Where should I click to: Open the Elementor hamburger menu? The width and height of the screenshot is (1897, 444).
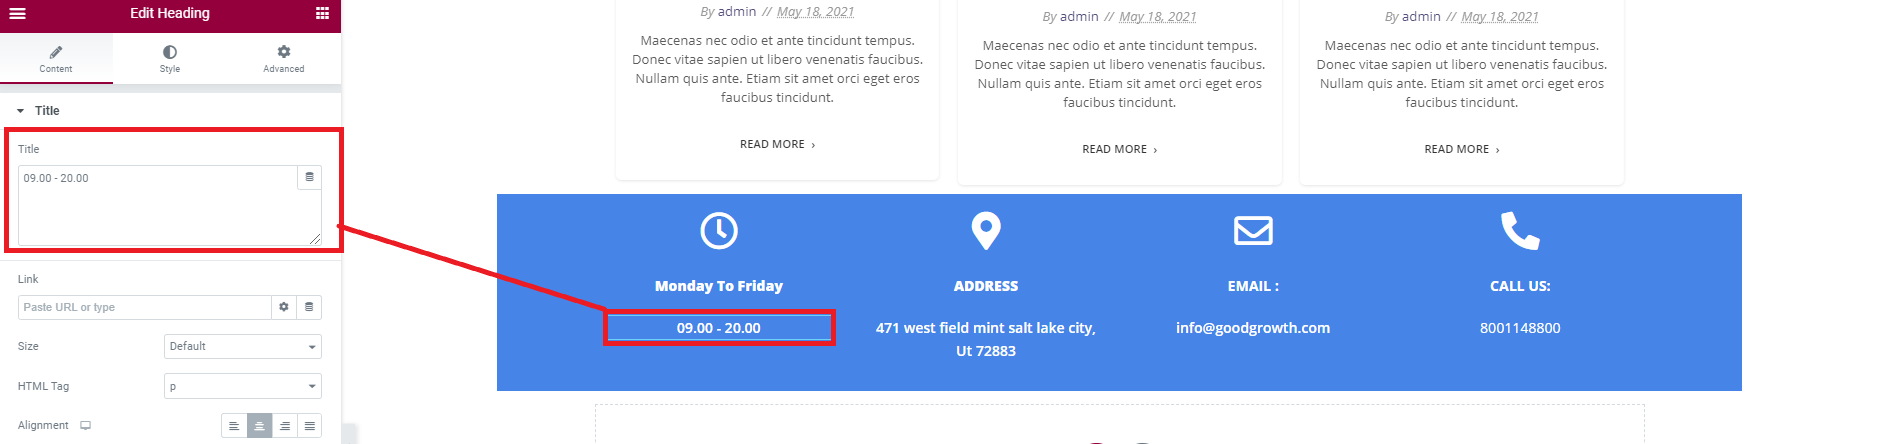click(x=17, y=14)
